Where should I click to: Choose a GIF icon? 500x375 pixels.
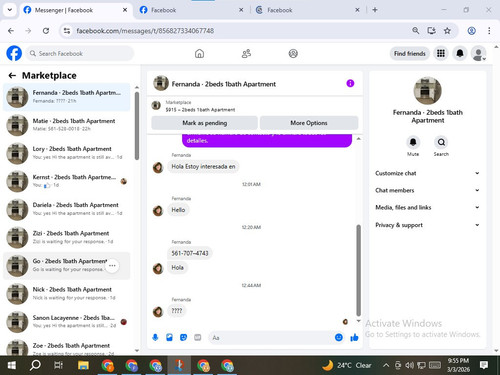click(198, 338)
